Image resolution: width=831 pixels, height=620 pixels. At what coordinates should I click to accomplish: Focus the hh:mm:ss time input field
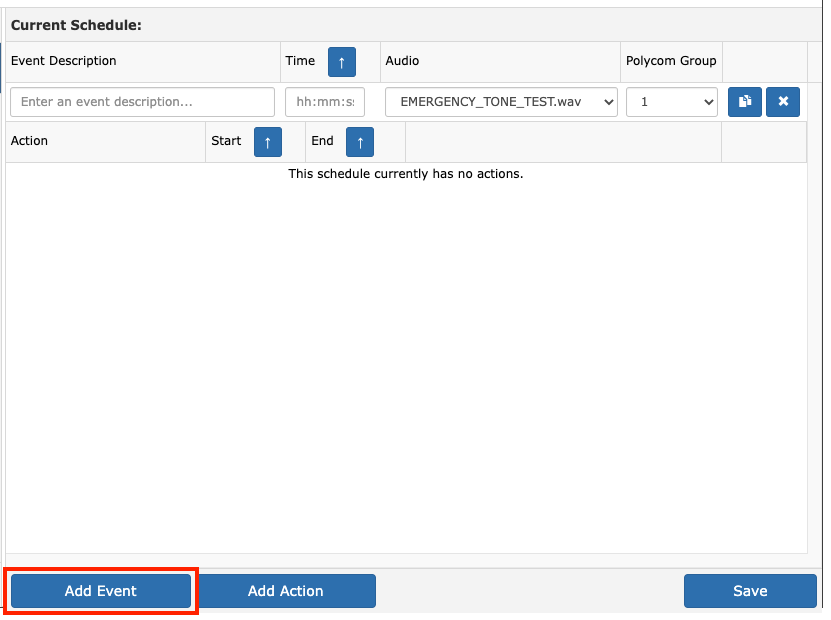(x=325, y=102)
